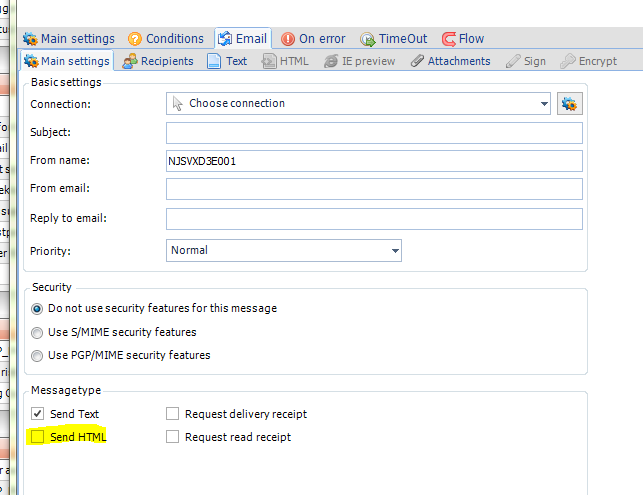Open the Priority dropdown showing Normal
This screenshot has width=643, height=495.
pos(284,250)
